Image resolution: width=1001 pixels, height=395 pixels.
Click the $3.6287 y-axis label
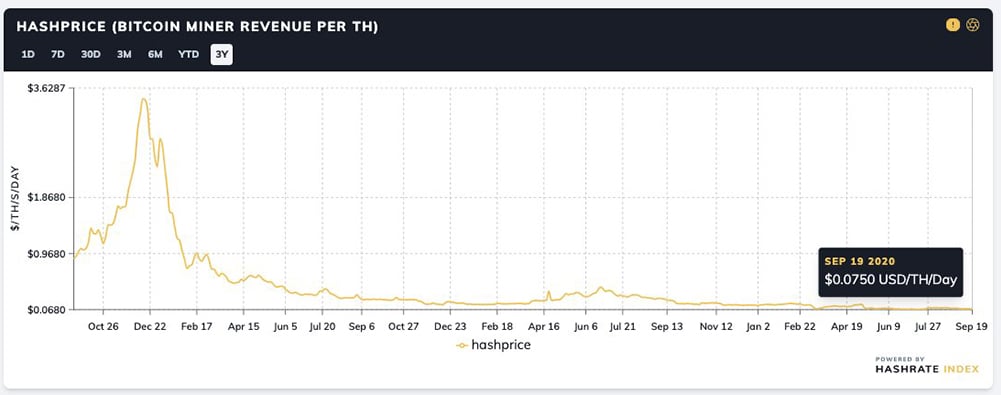(x=47, y=88)
